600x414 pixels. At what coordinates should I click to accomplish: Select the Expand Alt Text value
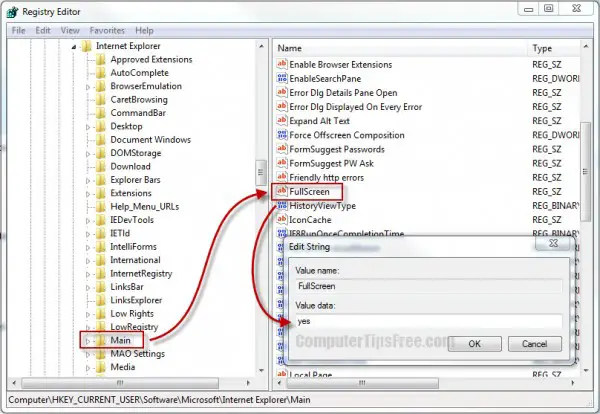(x=319, y=121)
